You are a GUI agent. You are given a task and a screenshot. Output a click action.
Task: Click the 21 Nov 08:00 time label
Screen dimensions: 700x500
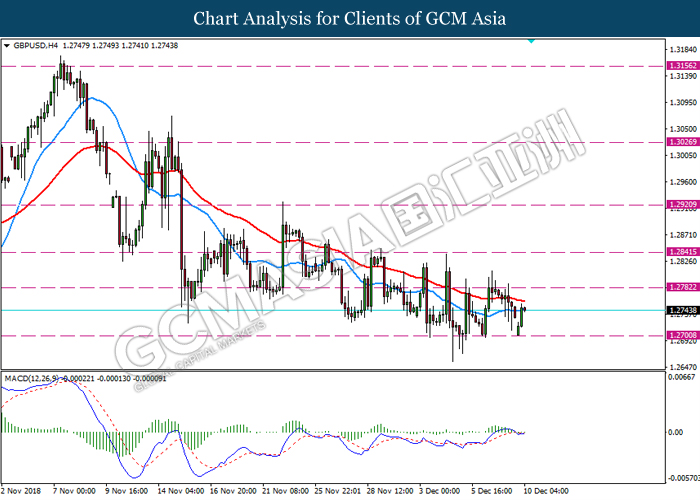[x=285, y=491]
